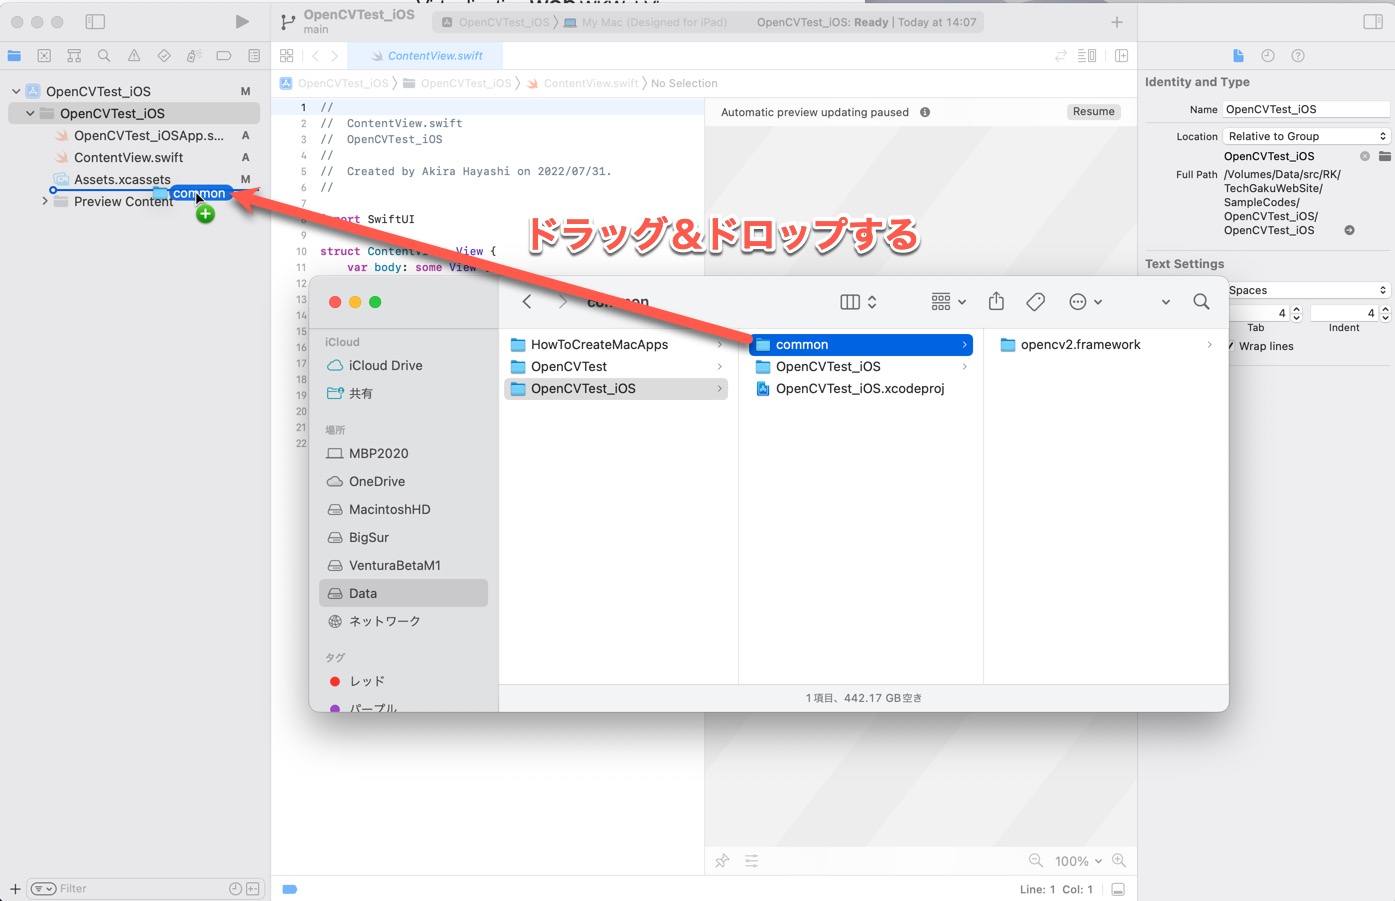The height and width of the screenshot is (901, 1395).
Task: Show the File inspector
Action: point(1238,56)
